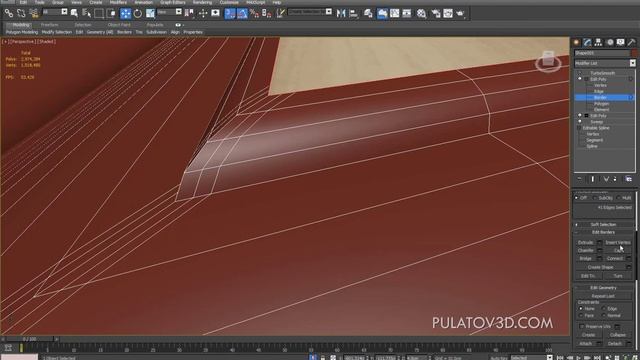The width and height of the screenshot is (640, 360).
Task: Click the Repeat Last button
Action: (603, 296)
